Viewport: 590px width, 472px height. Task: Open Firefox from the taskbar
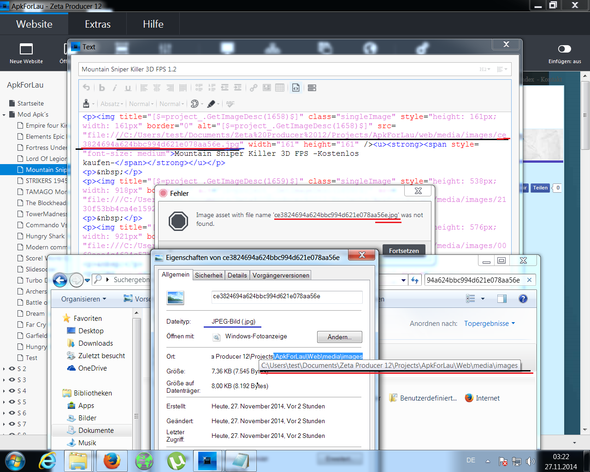112,461
